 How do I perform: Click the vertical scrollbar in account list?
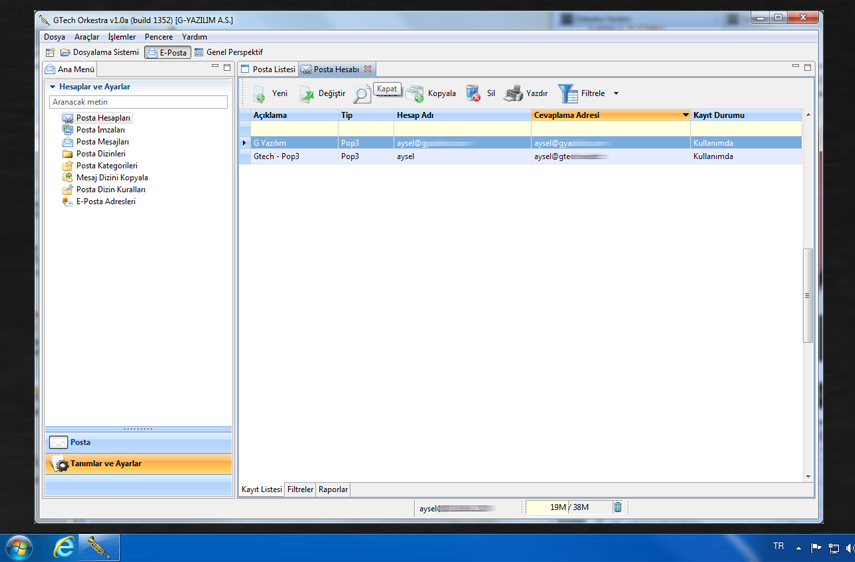[x=808, y=296]
